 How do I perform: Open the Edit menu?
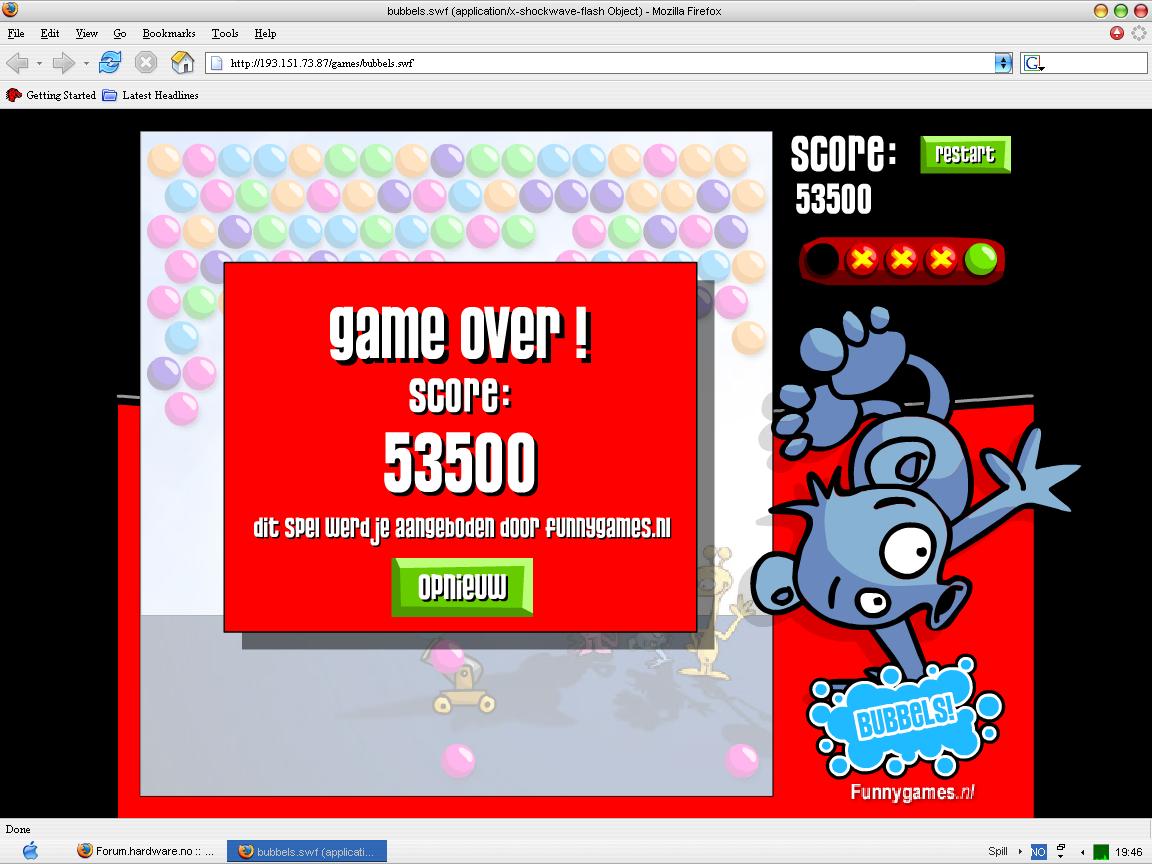pos(50,33)
